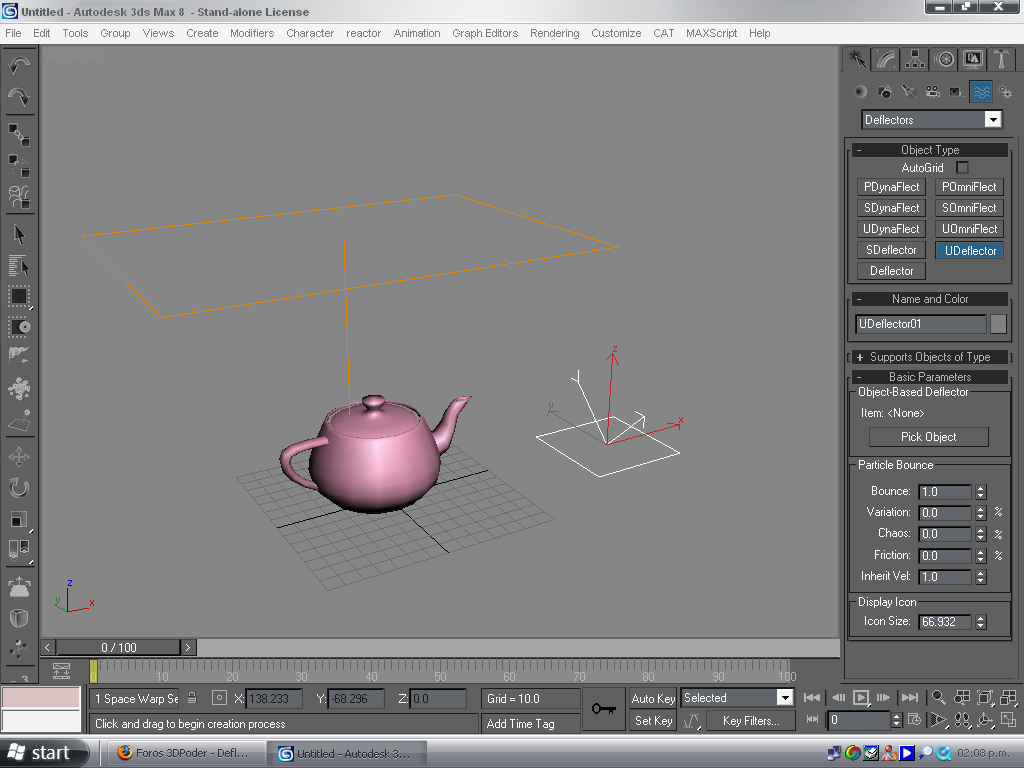Click the Redo arrow icon
The width and height of the screenshot is (1024, 768).
(20, 97)
